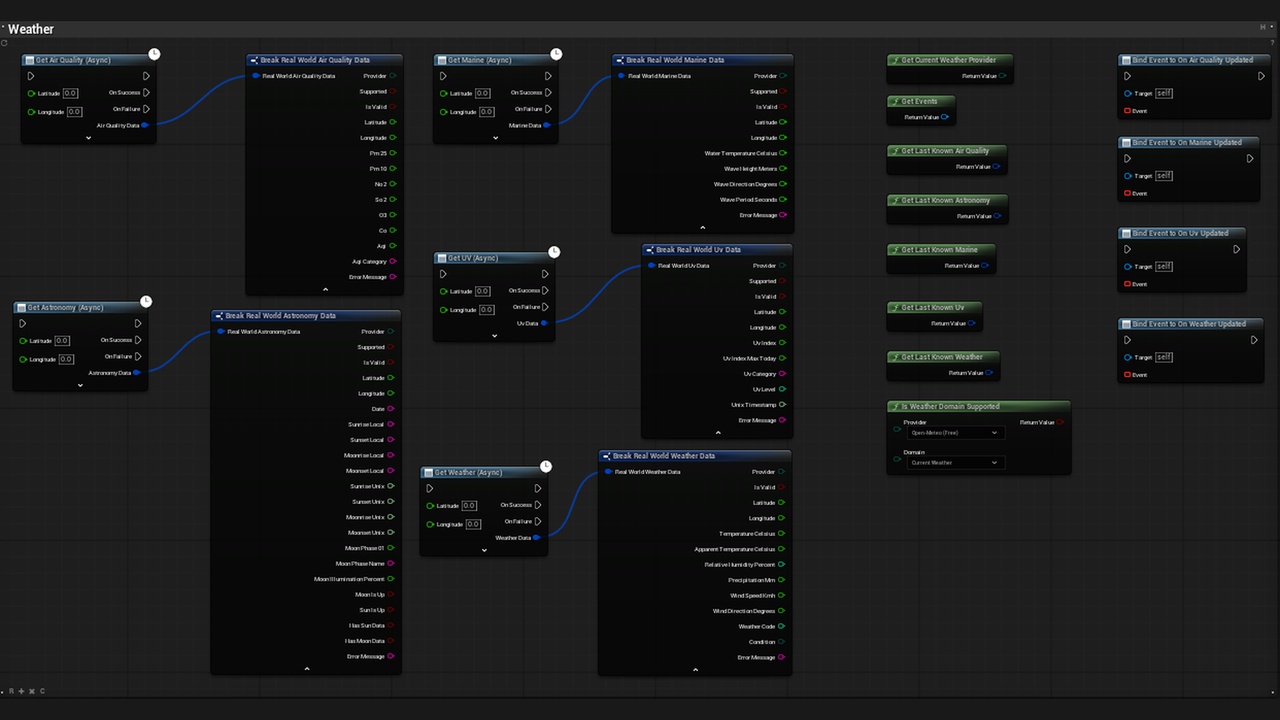Select the Break Real World Uv Data title
Screen dimensions: 1280x720
698,250
